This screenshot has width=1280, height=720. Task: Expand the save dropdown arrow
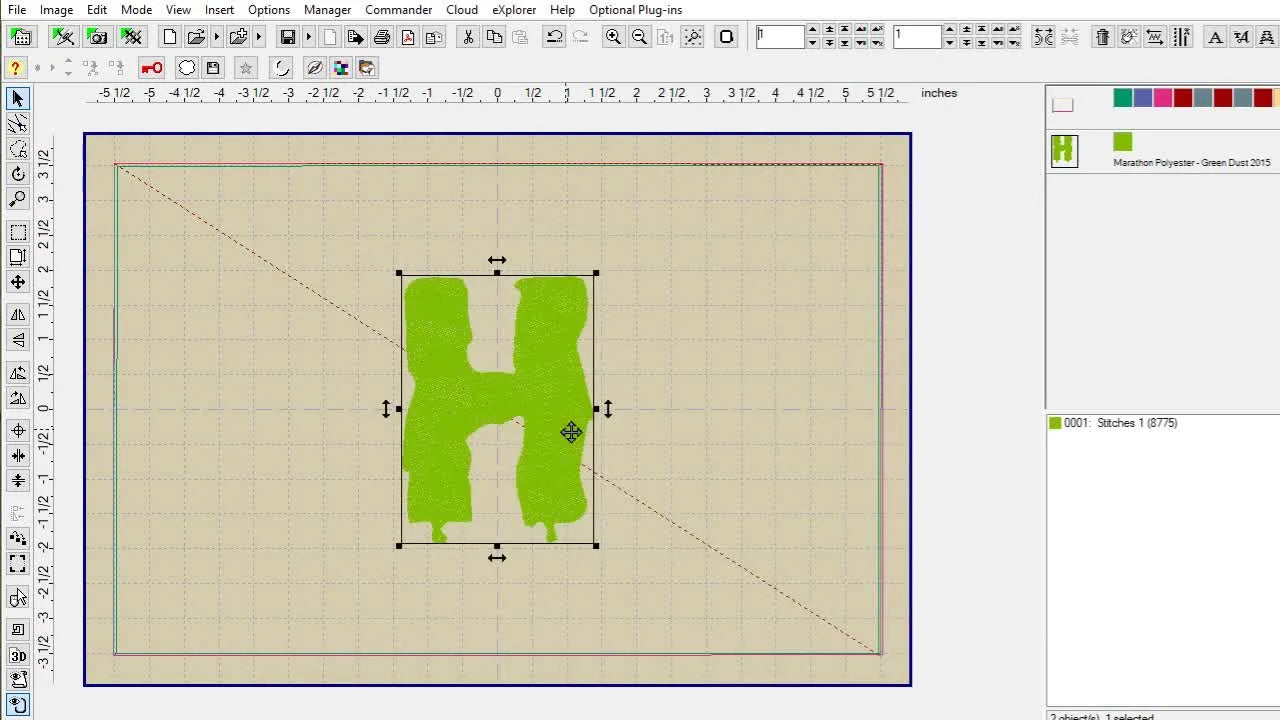point(308,37)
